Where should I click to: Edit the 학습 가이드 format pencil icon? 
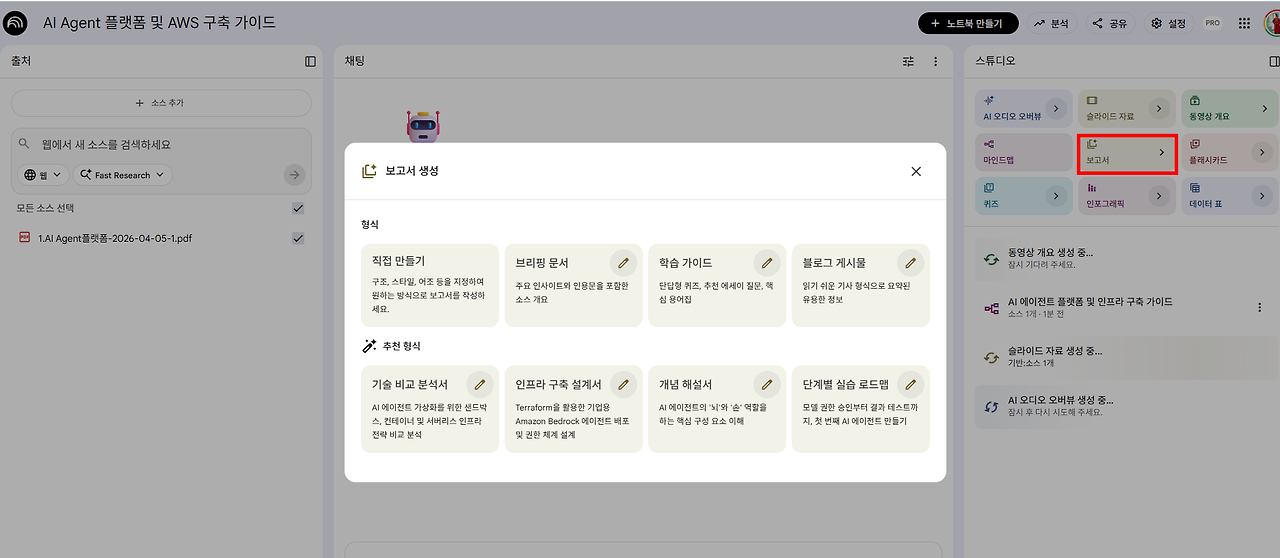coord(767,263)
